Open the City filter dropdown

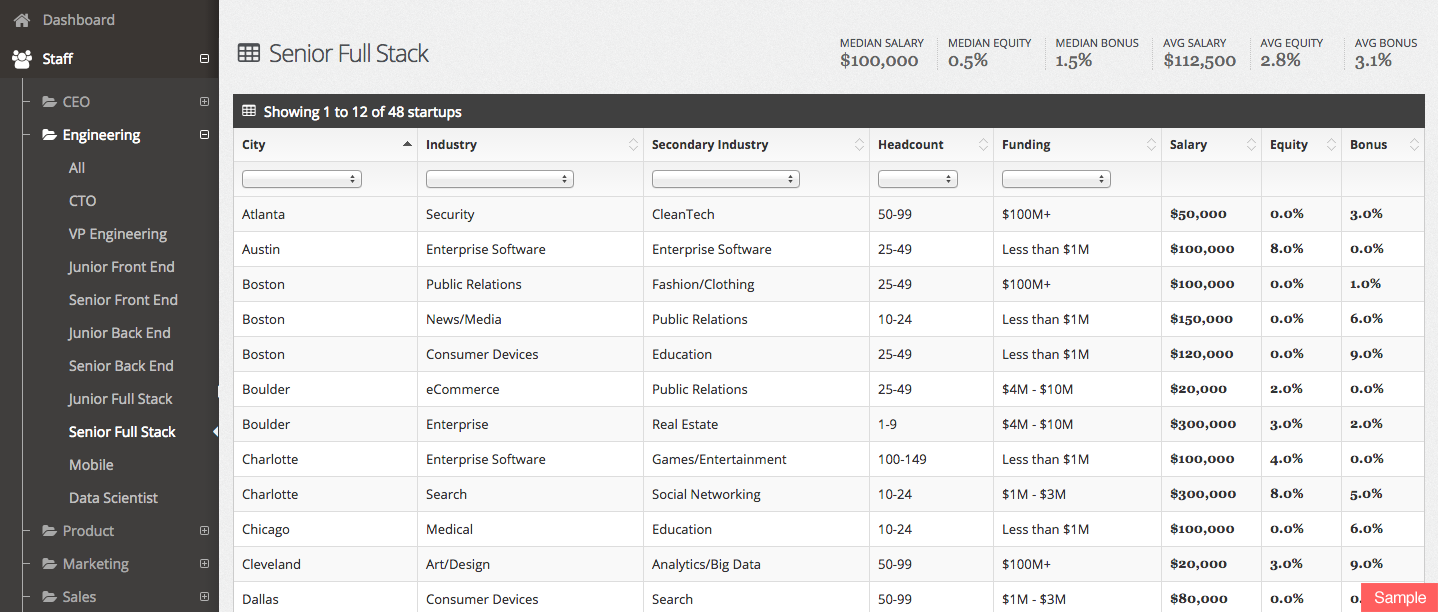pyautogui.click(x=302, y=179)
